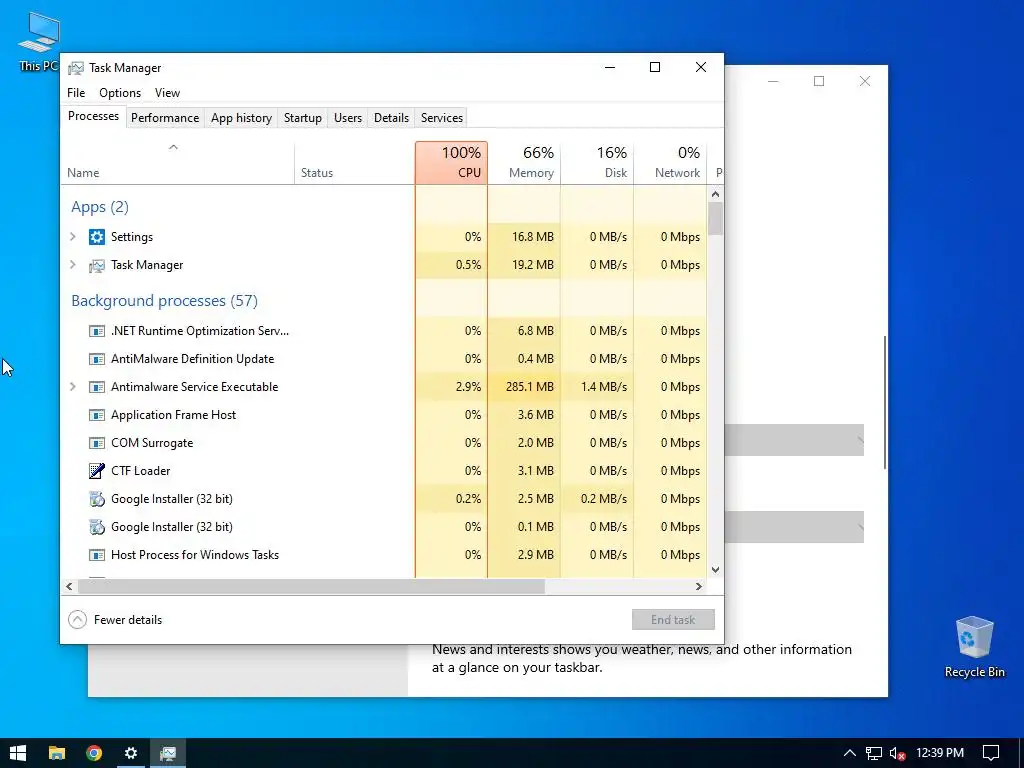Screen dimensions: 1024x768
Task: Select the Recycle Bin desktop icon
Action: (x=974, y=647)
